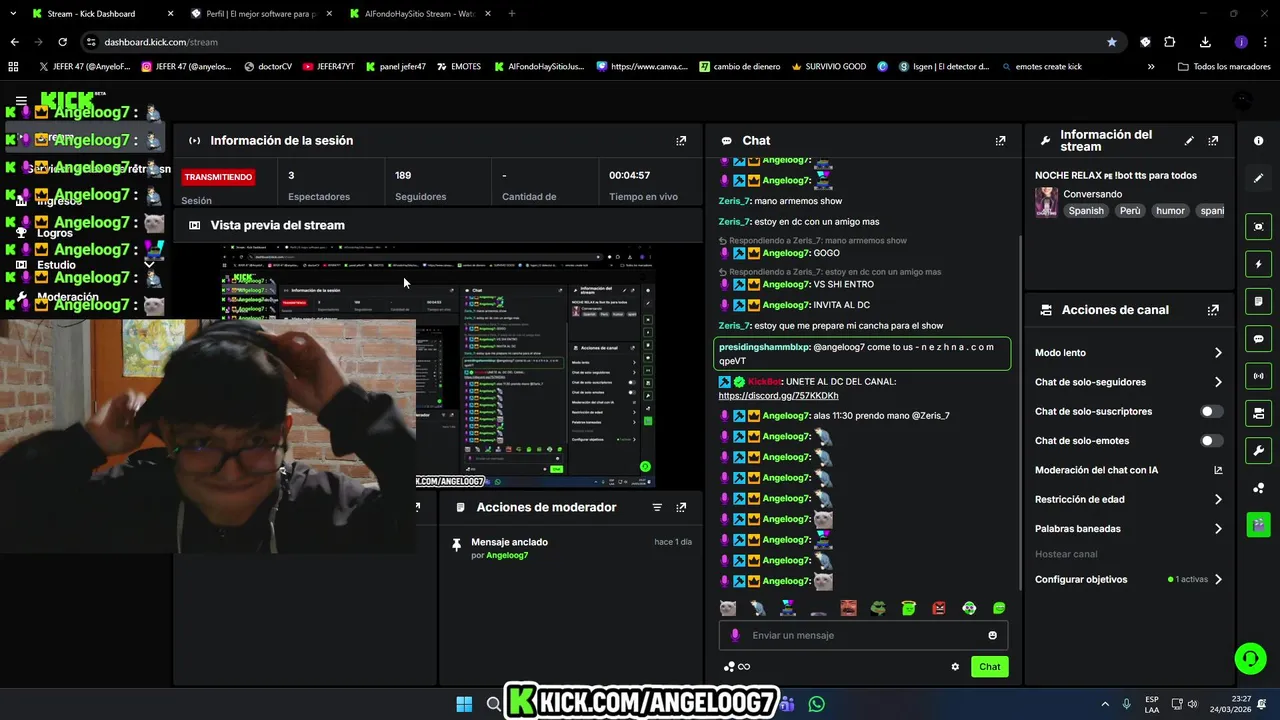
Task: Open the info icon in right sidebar
Action: click(x=1258, y=141)
